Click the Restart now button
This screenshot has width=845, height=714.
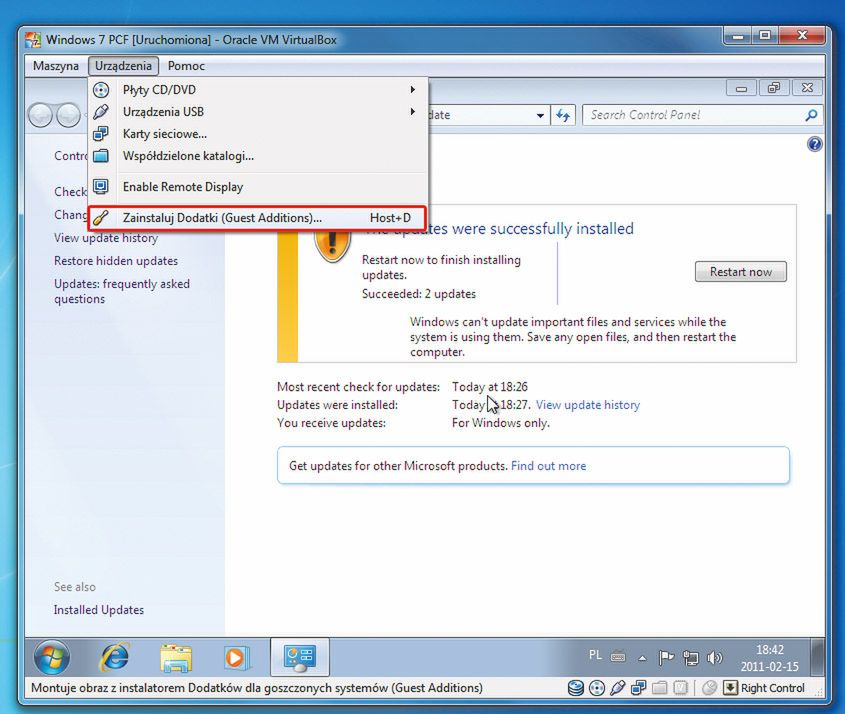pos(740,272)
